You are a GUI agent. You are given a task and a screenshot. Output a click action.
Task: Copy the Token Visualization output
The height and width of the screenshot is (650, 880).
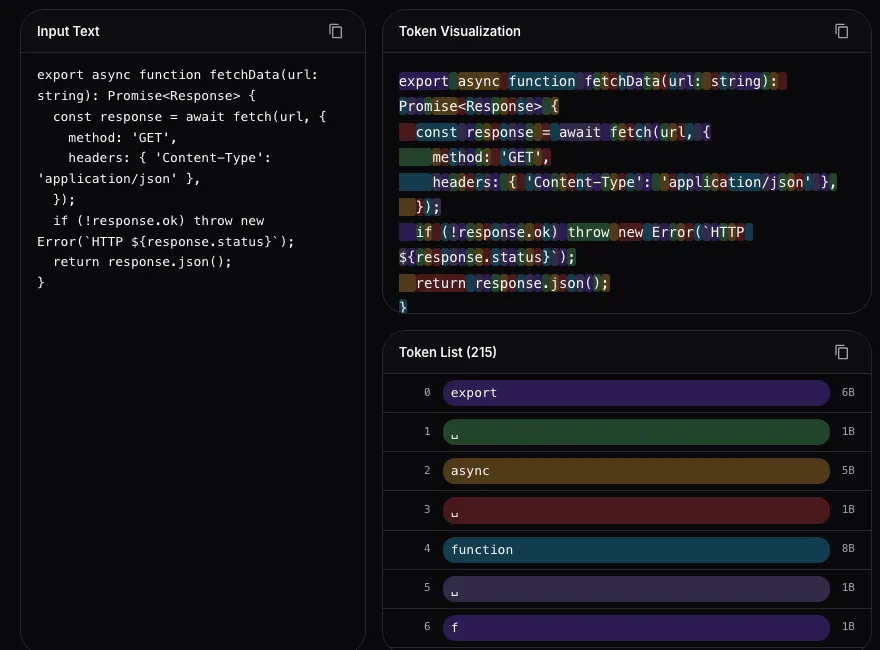tap(841, 31)
